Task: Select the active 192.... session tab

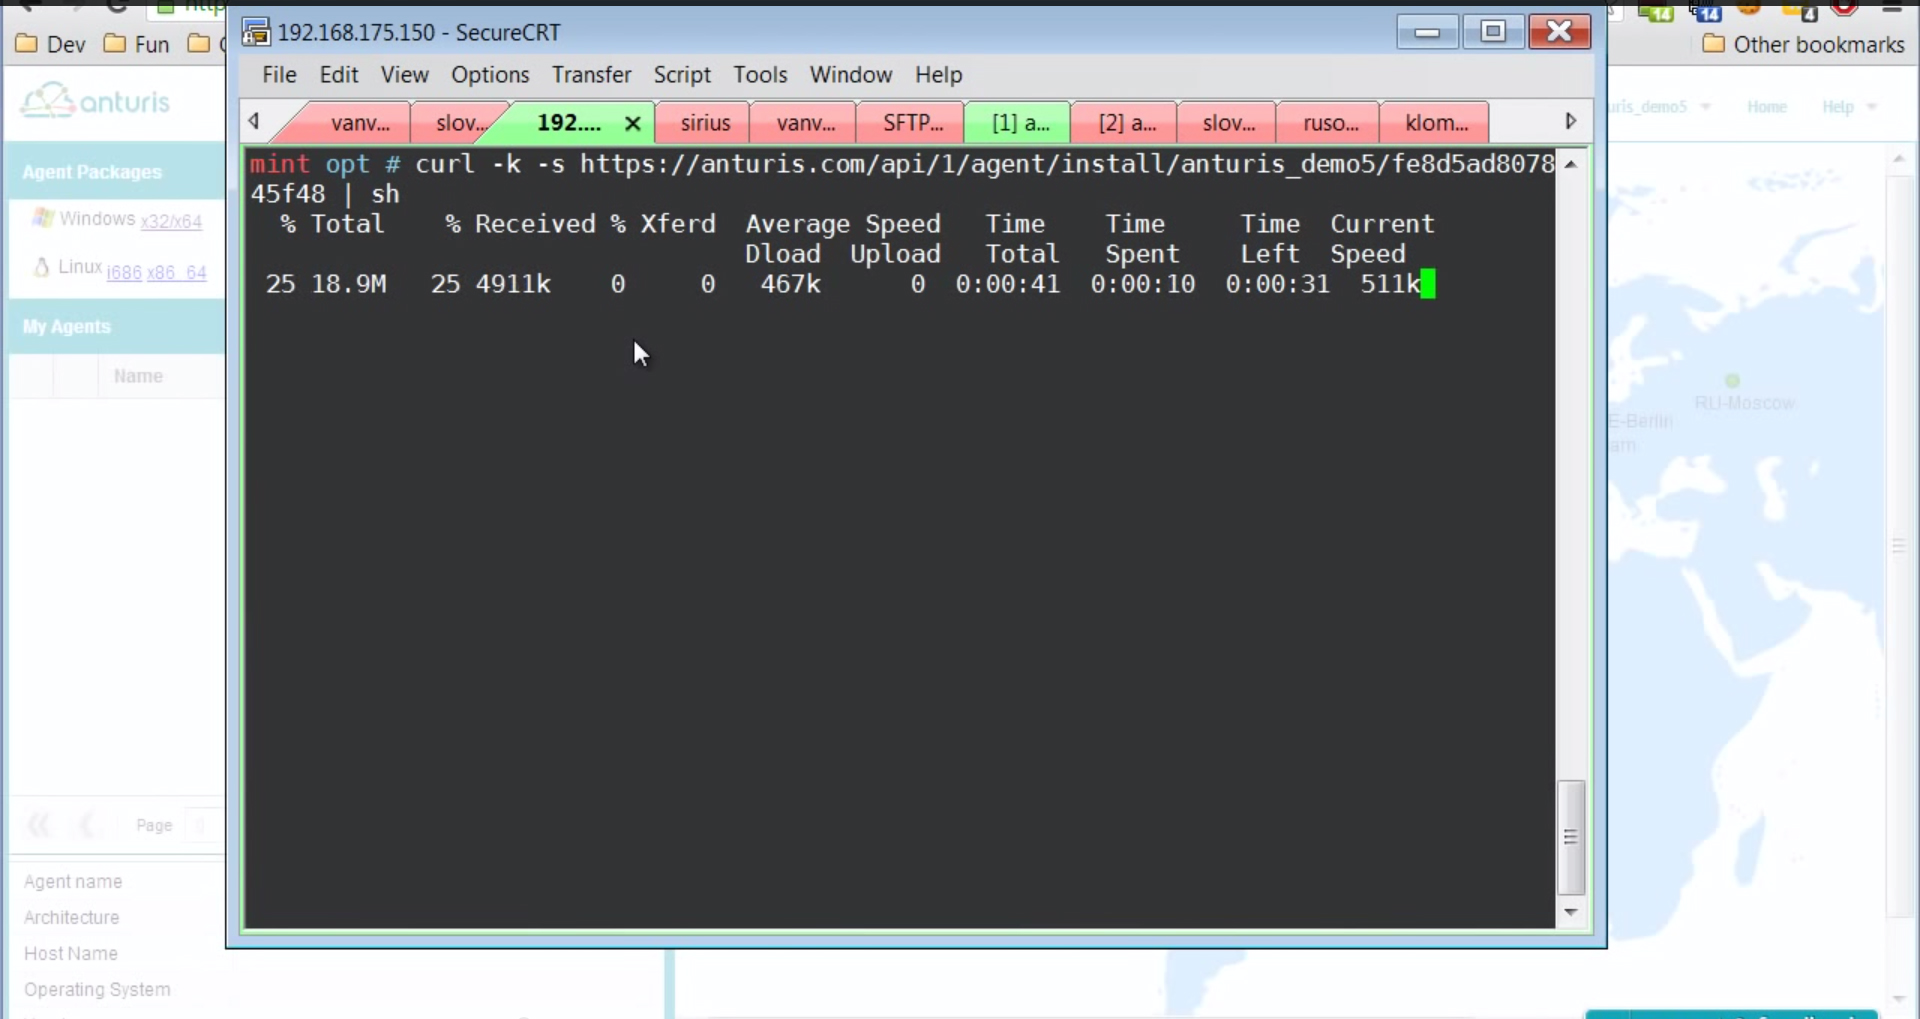Action: pos(568,123)
